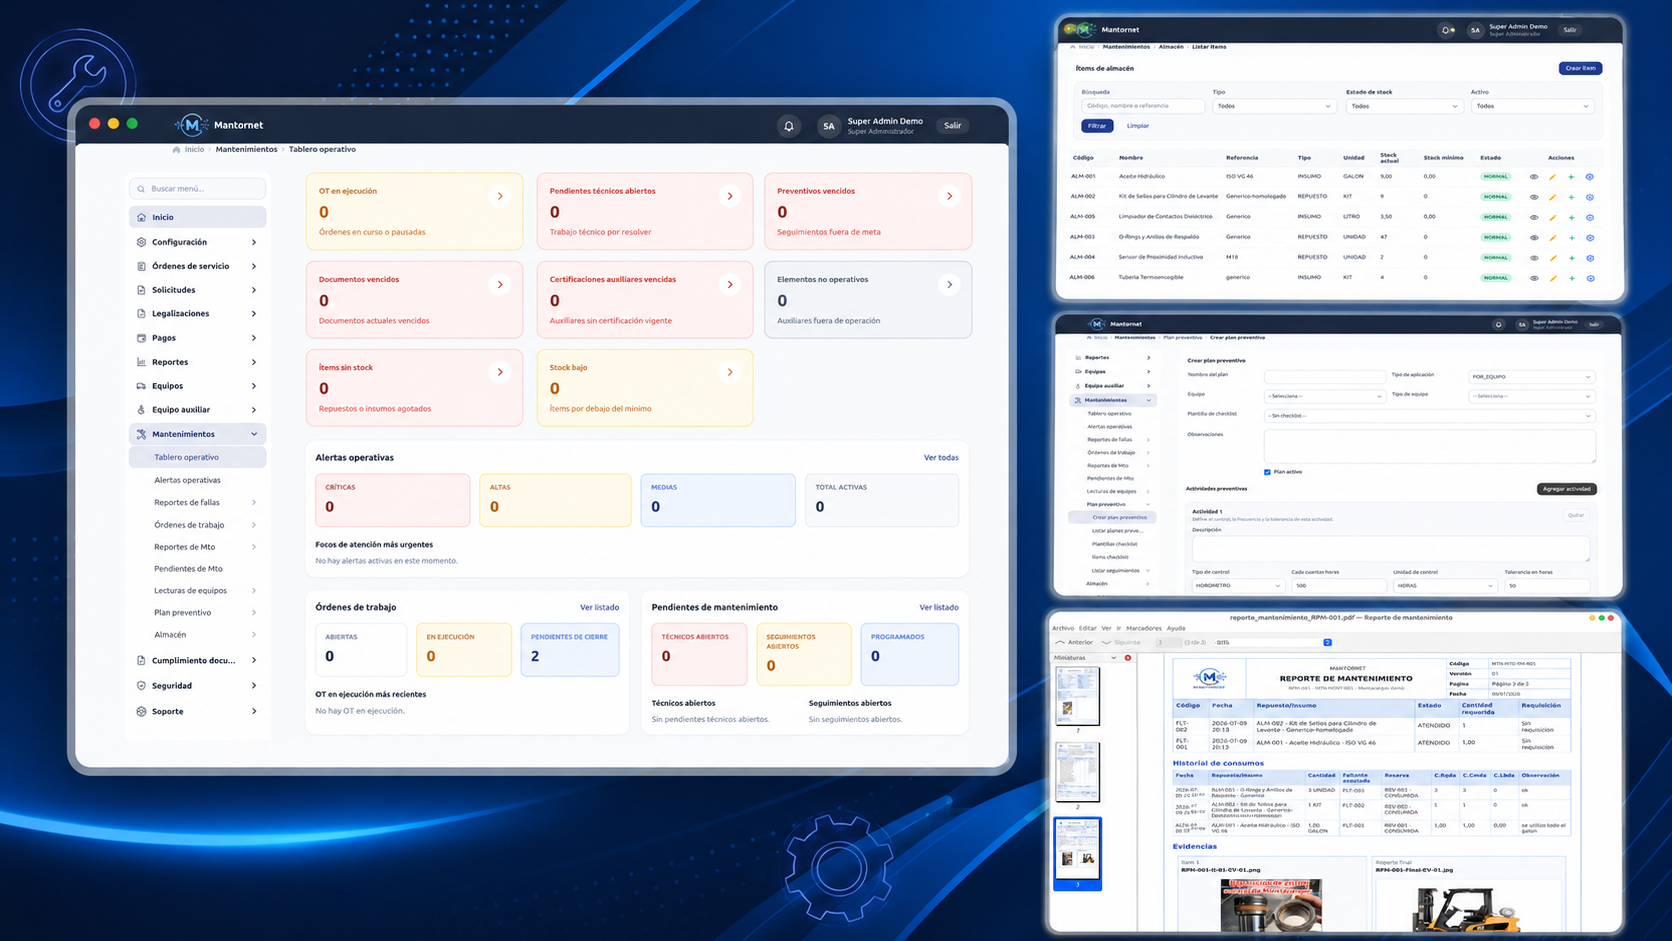
Task: Expand the Órdenes de servicio menu
Action: (x=198, y=266)
